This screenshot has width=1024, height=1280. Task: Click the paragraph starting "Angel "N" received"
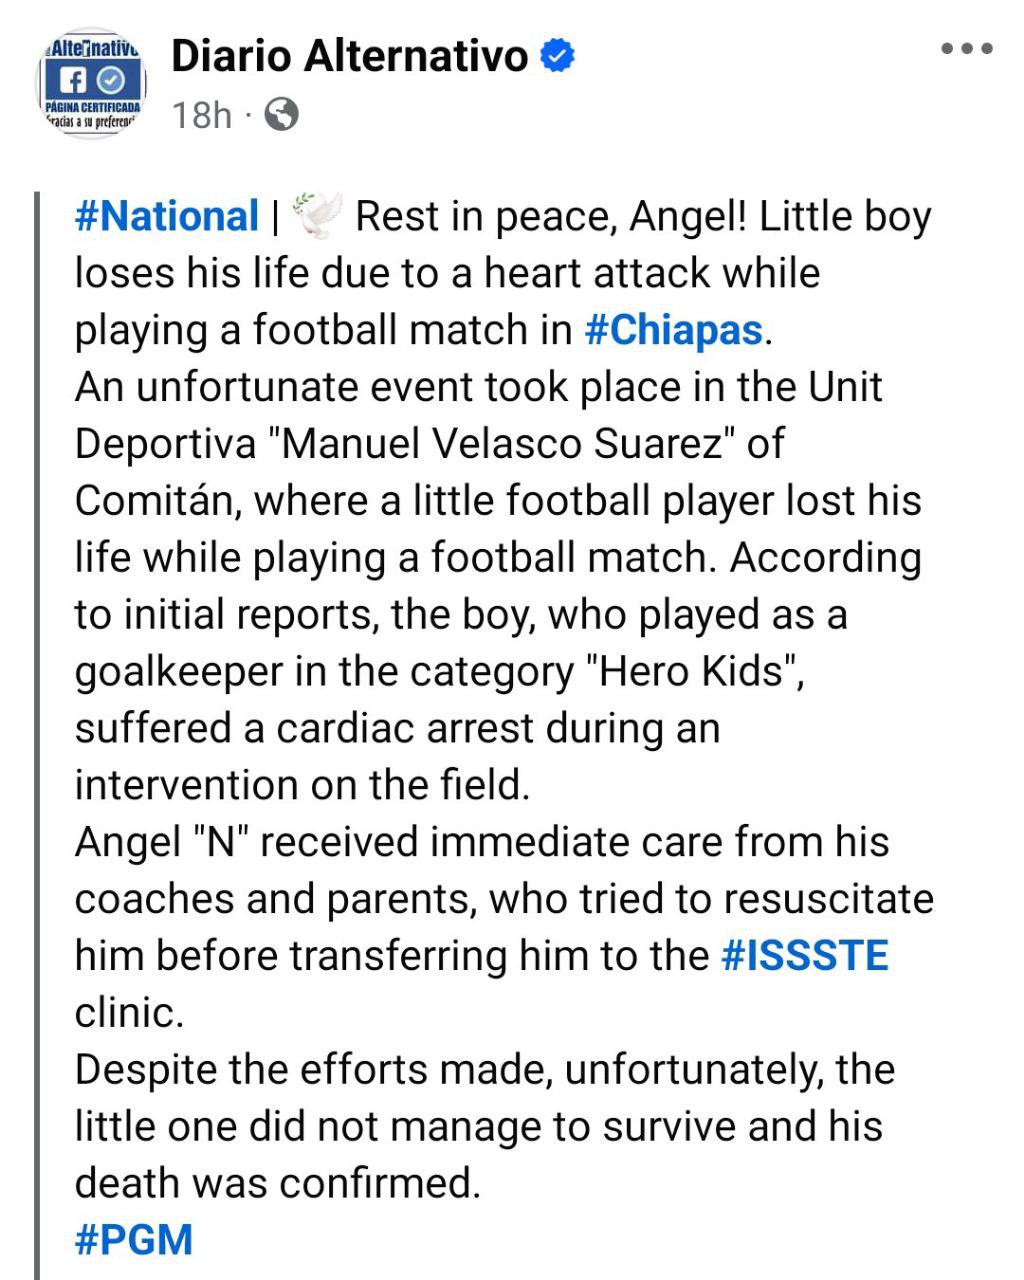(480, 898)
